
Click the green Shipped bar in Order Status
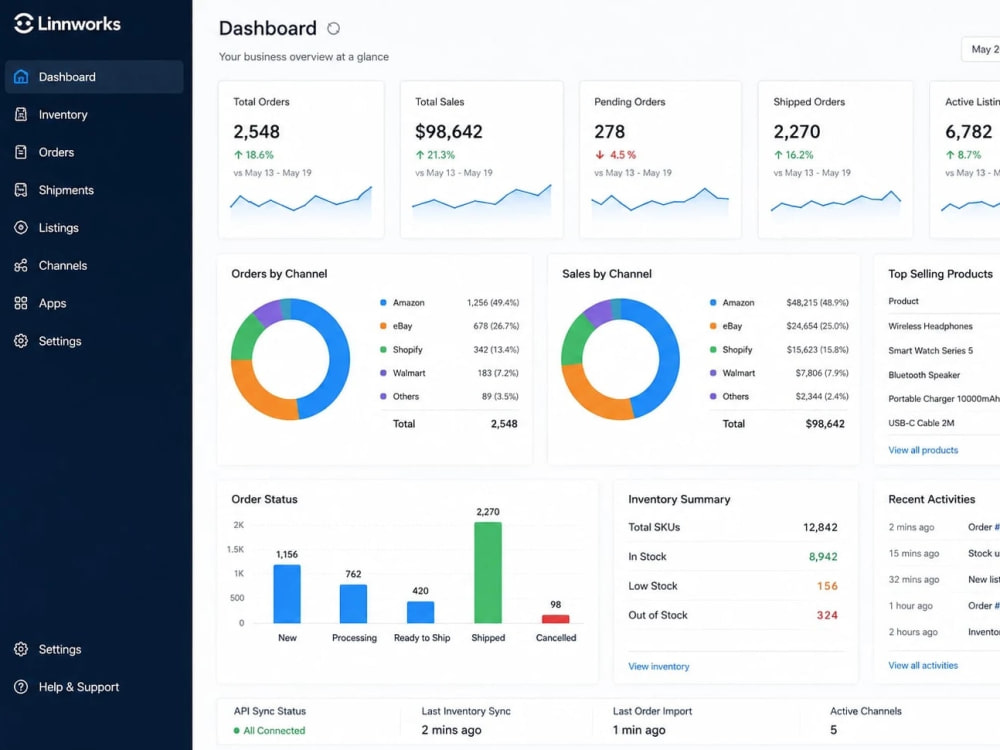point(488,573)
